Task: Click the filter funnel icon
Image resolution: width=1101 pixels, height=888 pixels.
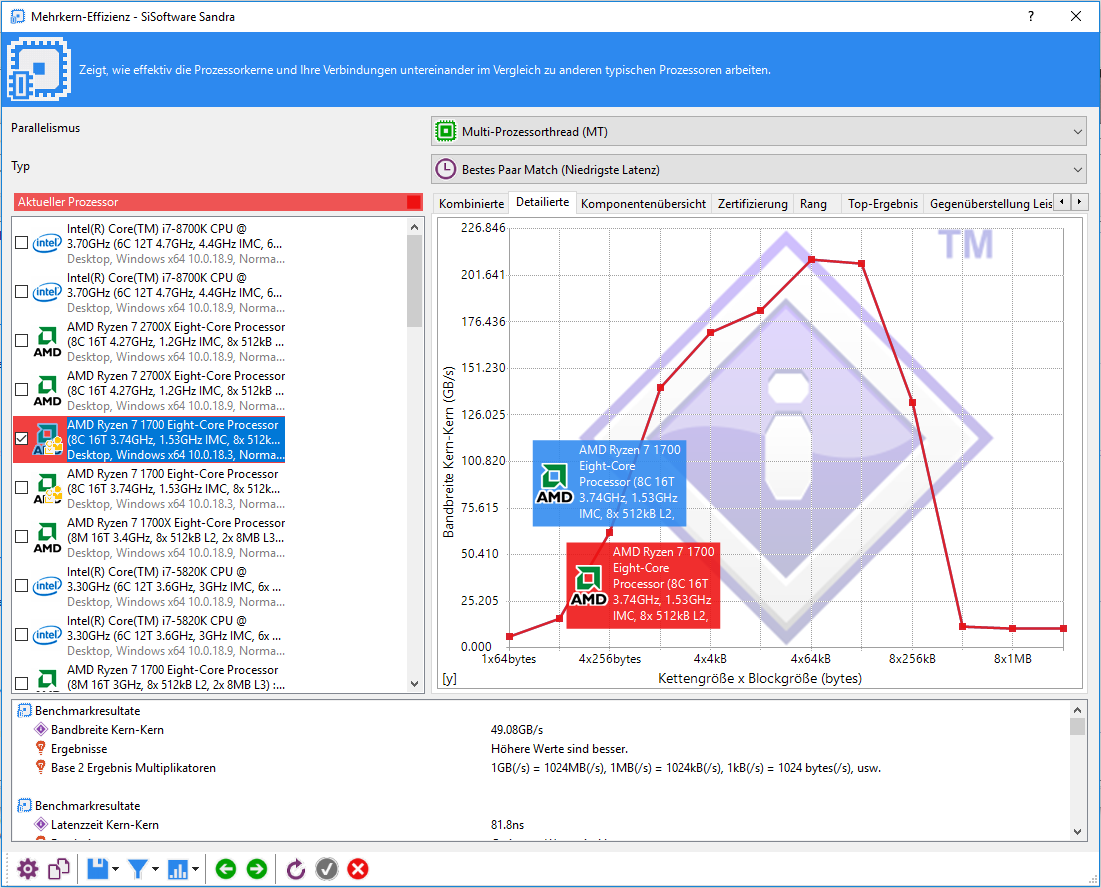Action: pyautogui.click(x=138, y=869)
